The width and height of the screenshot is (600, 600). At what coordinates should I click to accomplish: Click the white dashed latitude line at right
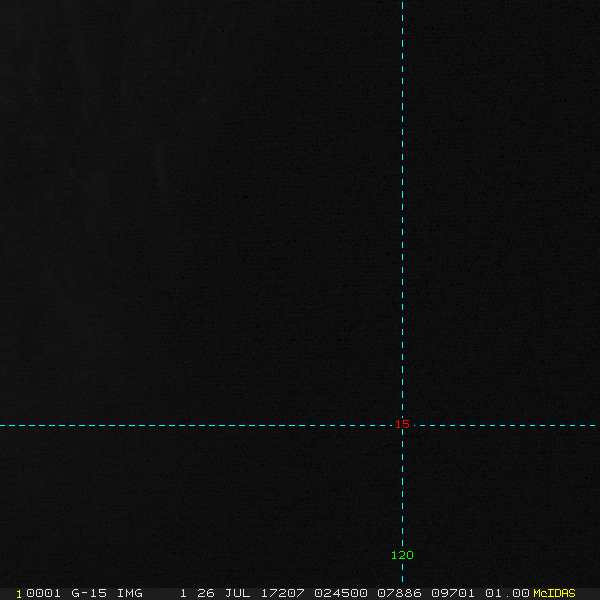[x=520, y=425]
